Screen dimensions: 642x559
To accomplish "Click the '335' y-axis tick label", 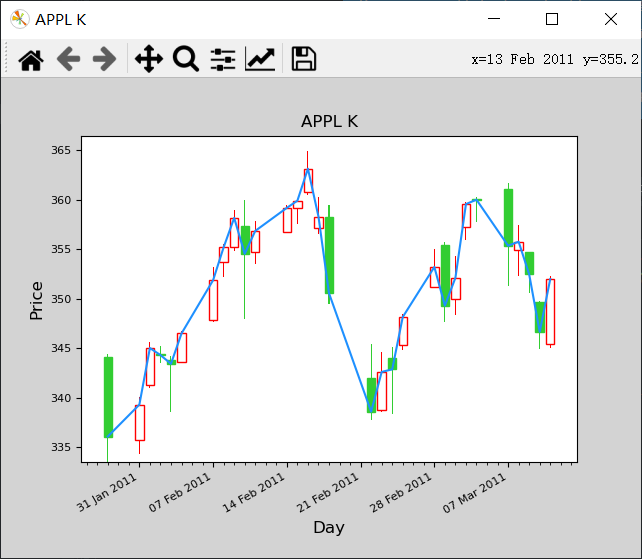I will tap(61, 448).
